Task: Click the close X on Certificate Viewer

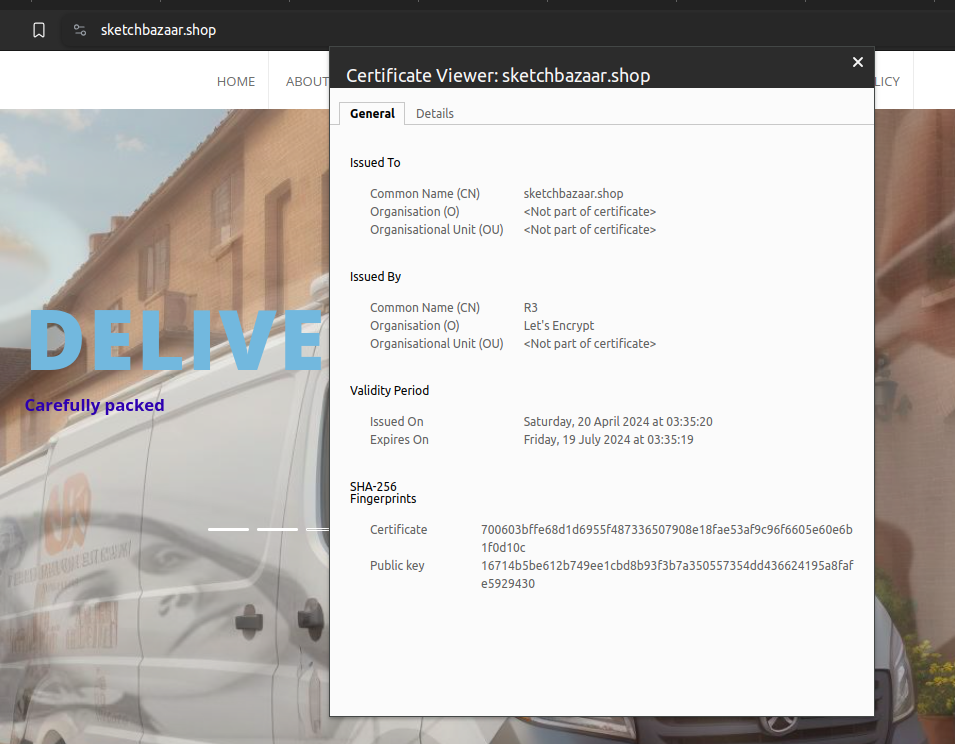Action: point(857,62)
